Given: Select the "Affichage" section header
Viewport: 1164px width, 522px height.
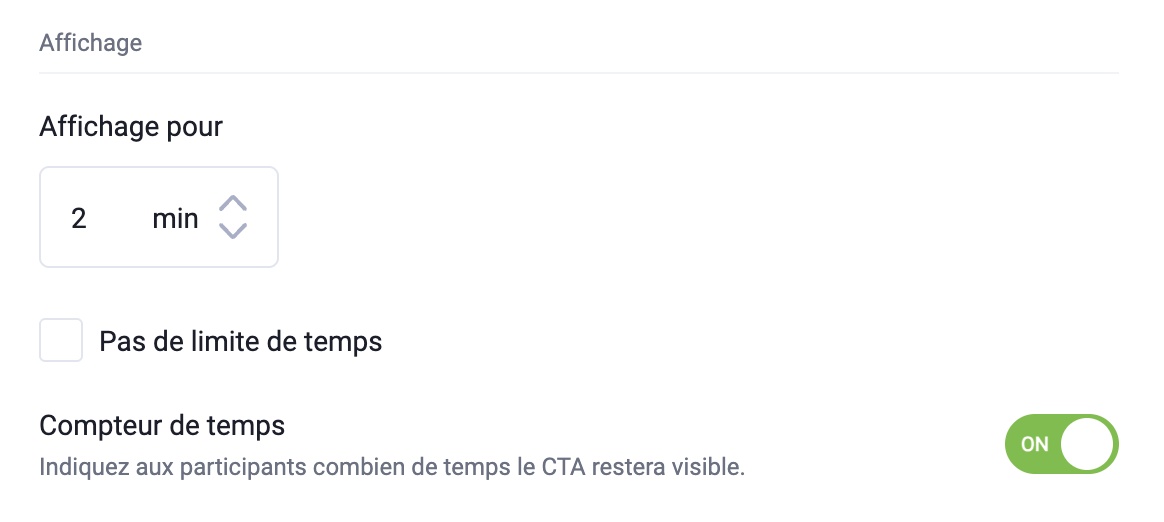Looking at the screenshot, I should point(91,43).
